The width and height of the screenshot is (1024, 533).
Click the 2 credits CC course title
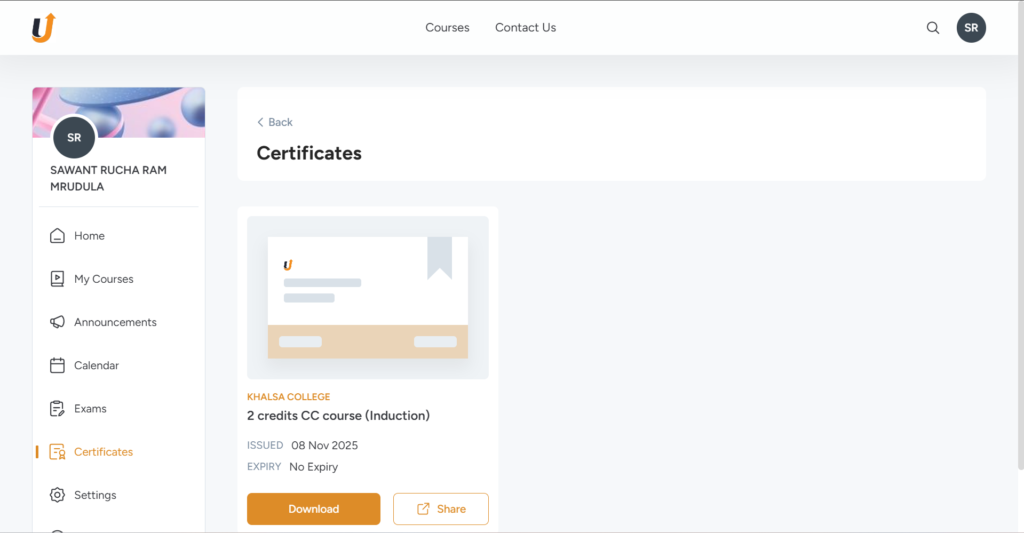[x=338, y=416]
